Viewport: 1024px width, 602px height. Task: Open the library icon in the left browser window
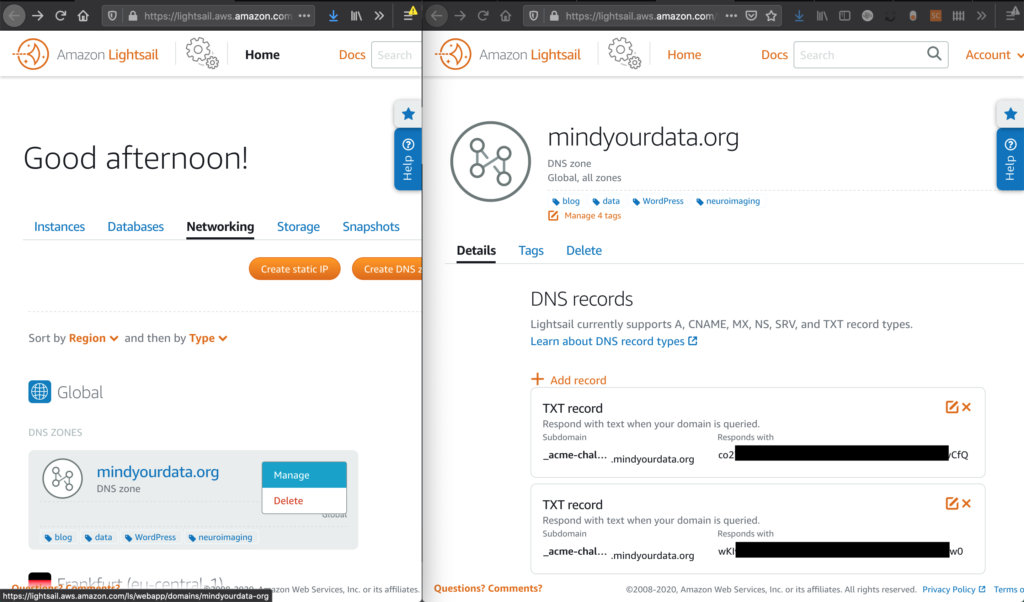point(356,16)
